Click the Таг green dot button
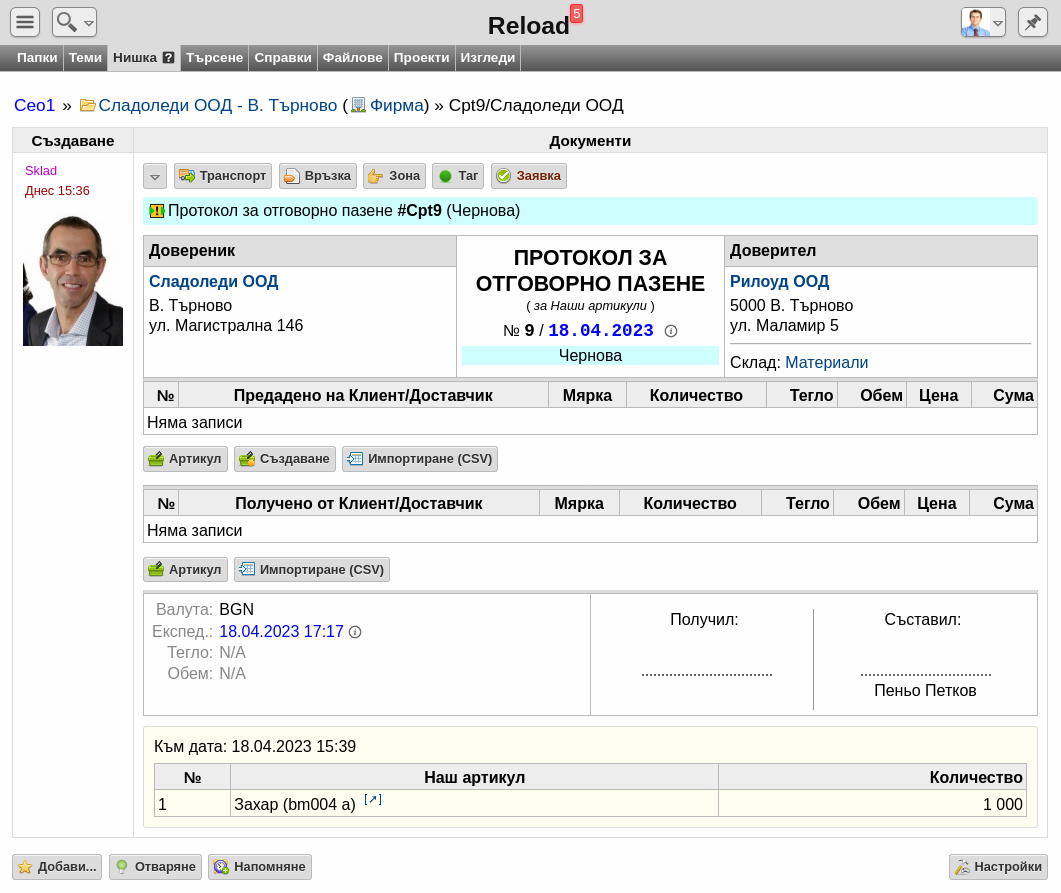 (458, 176)
